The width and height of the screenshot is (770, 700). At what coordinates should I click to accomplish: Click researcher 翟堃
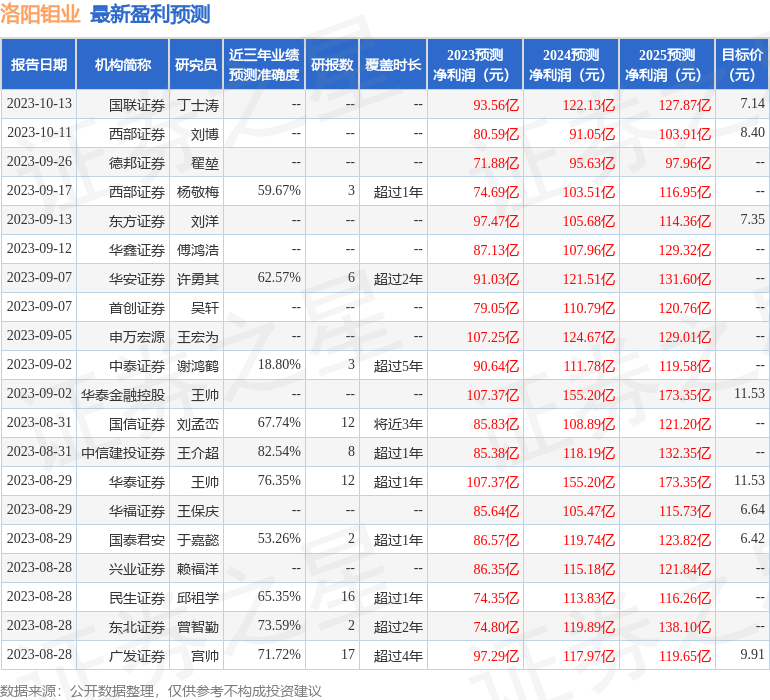tap(205, 163)
